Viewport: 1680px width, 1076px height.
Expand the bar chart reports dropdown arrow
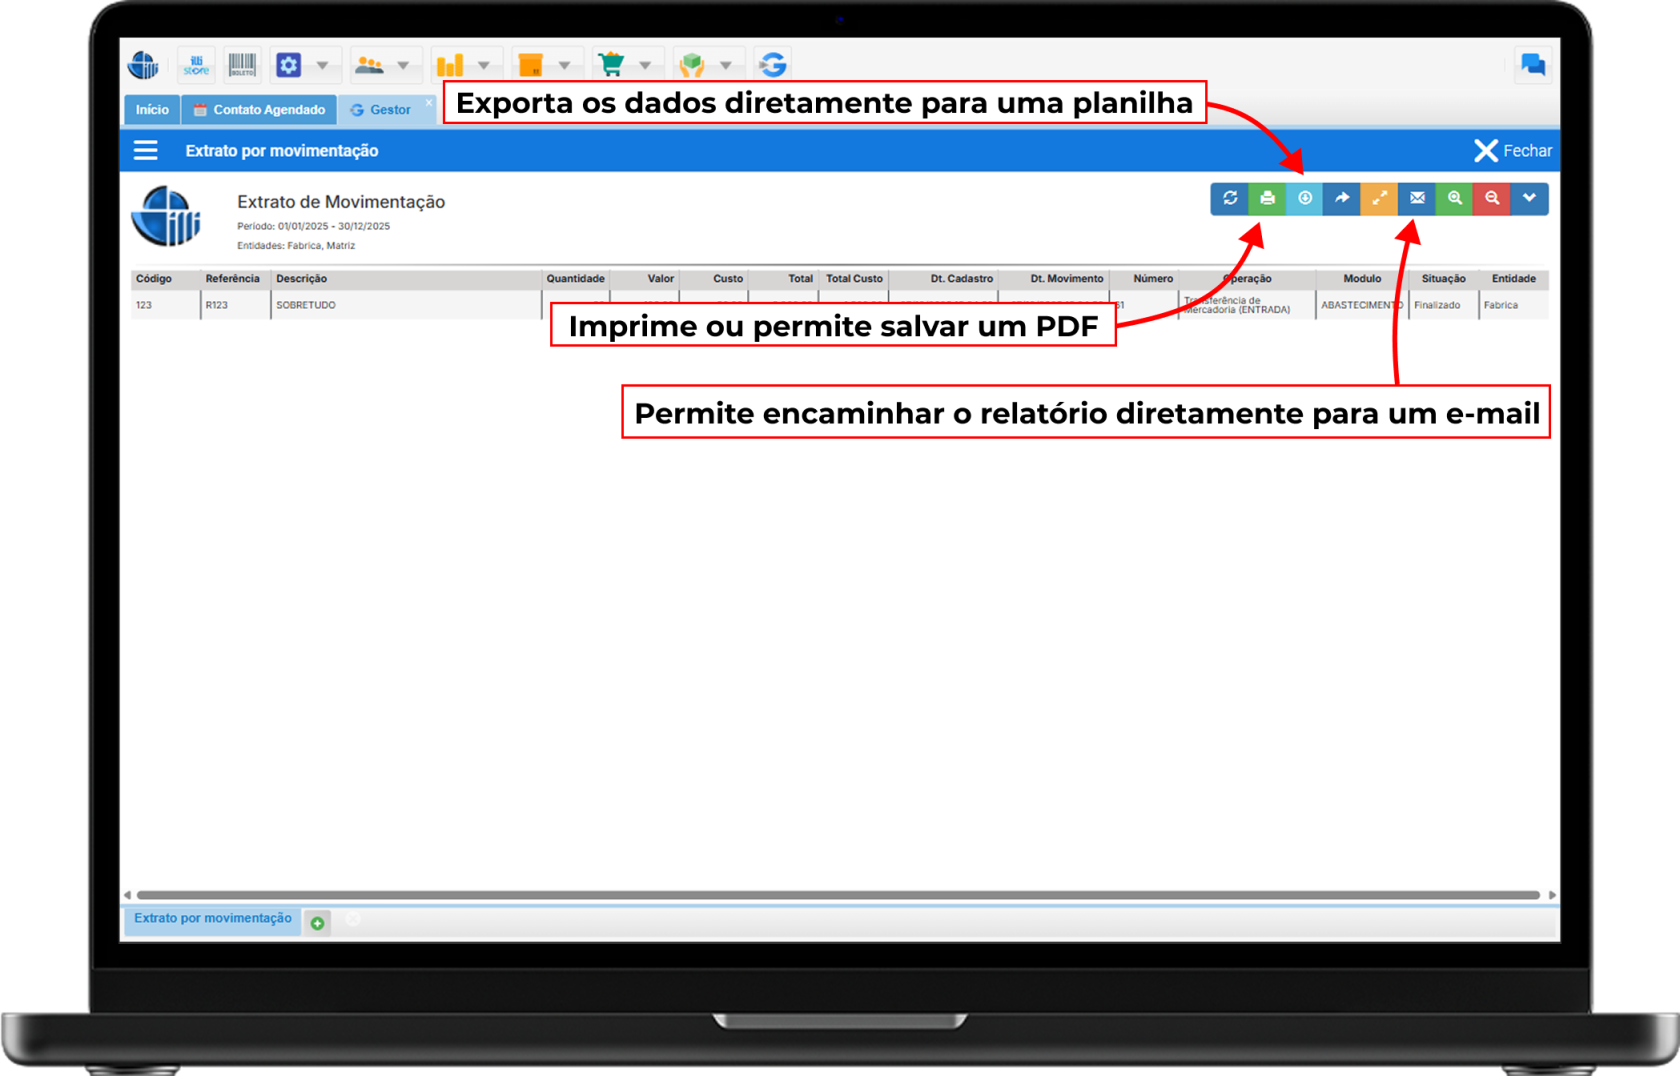pos(484,66)
